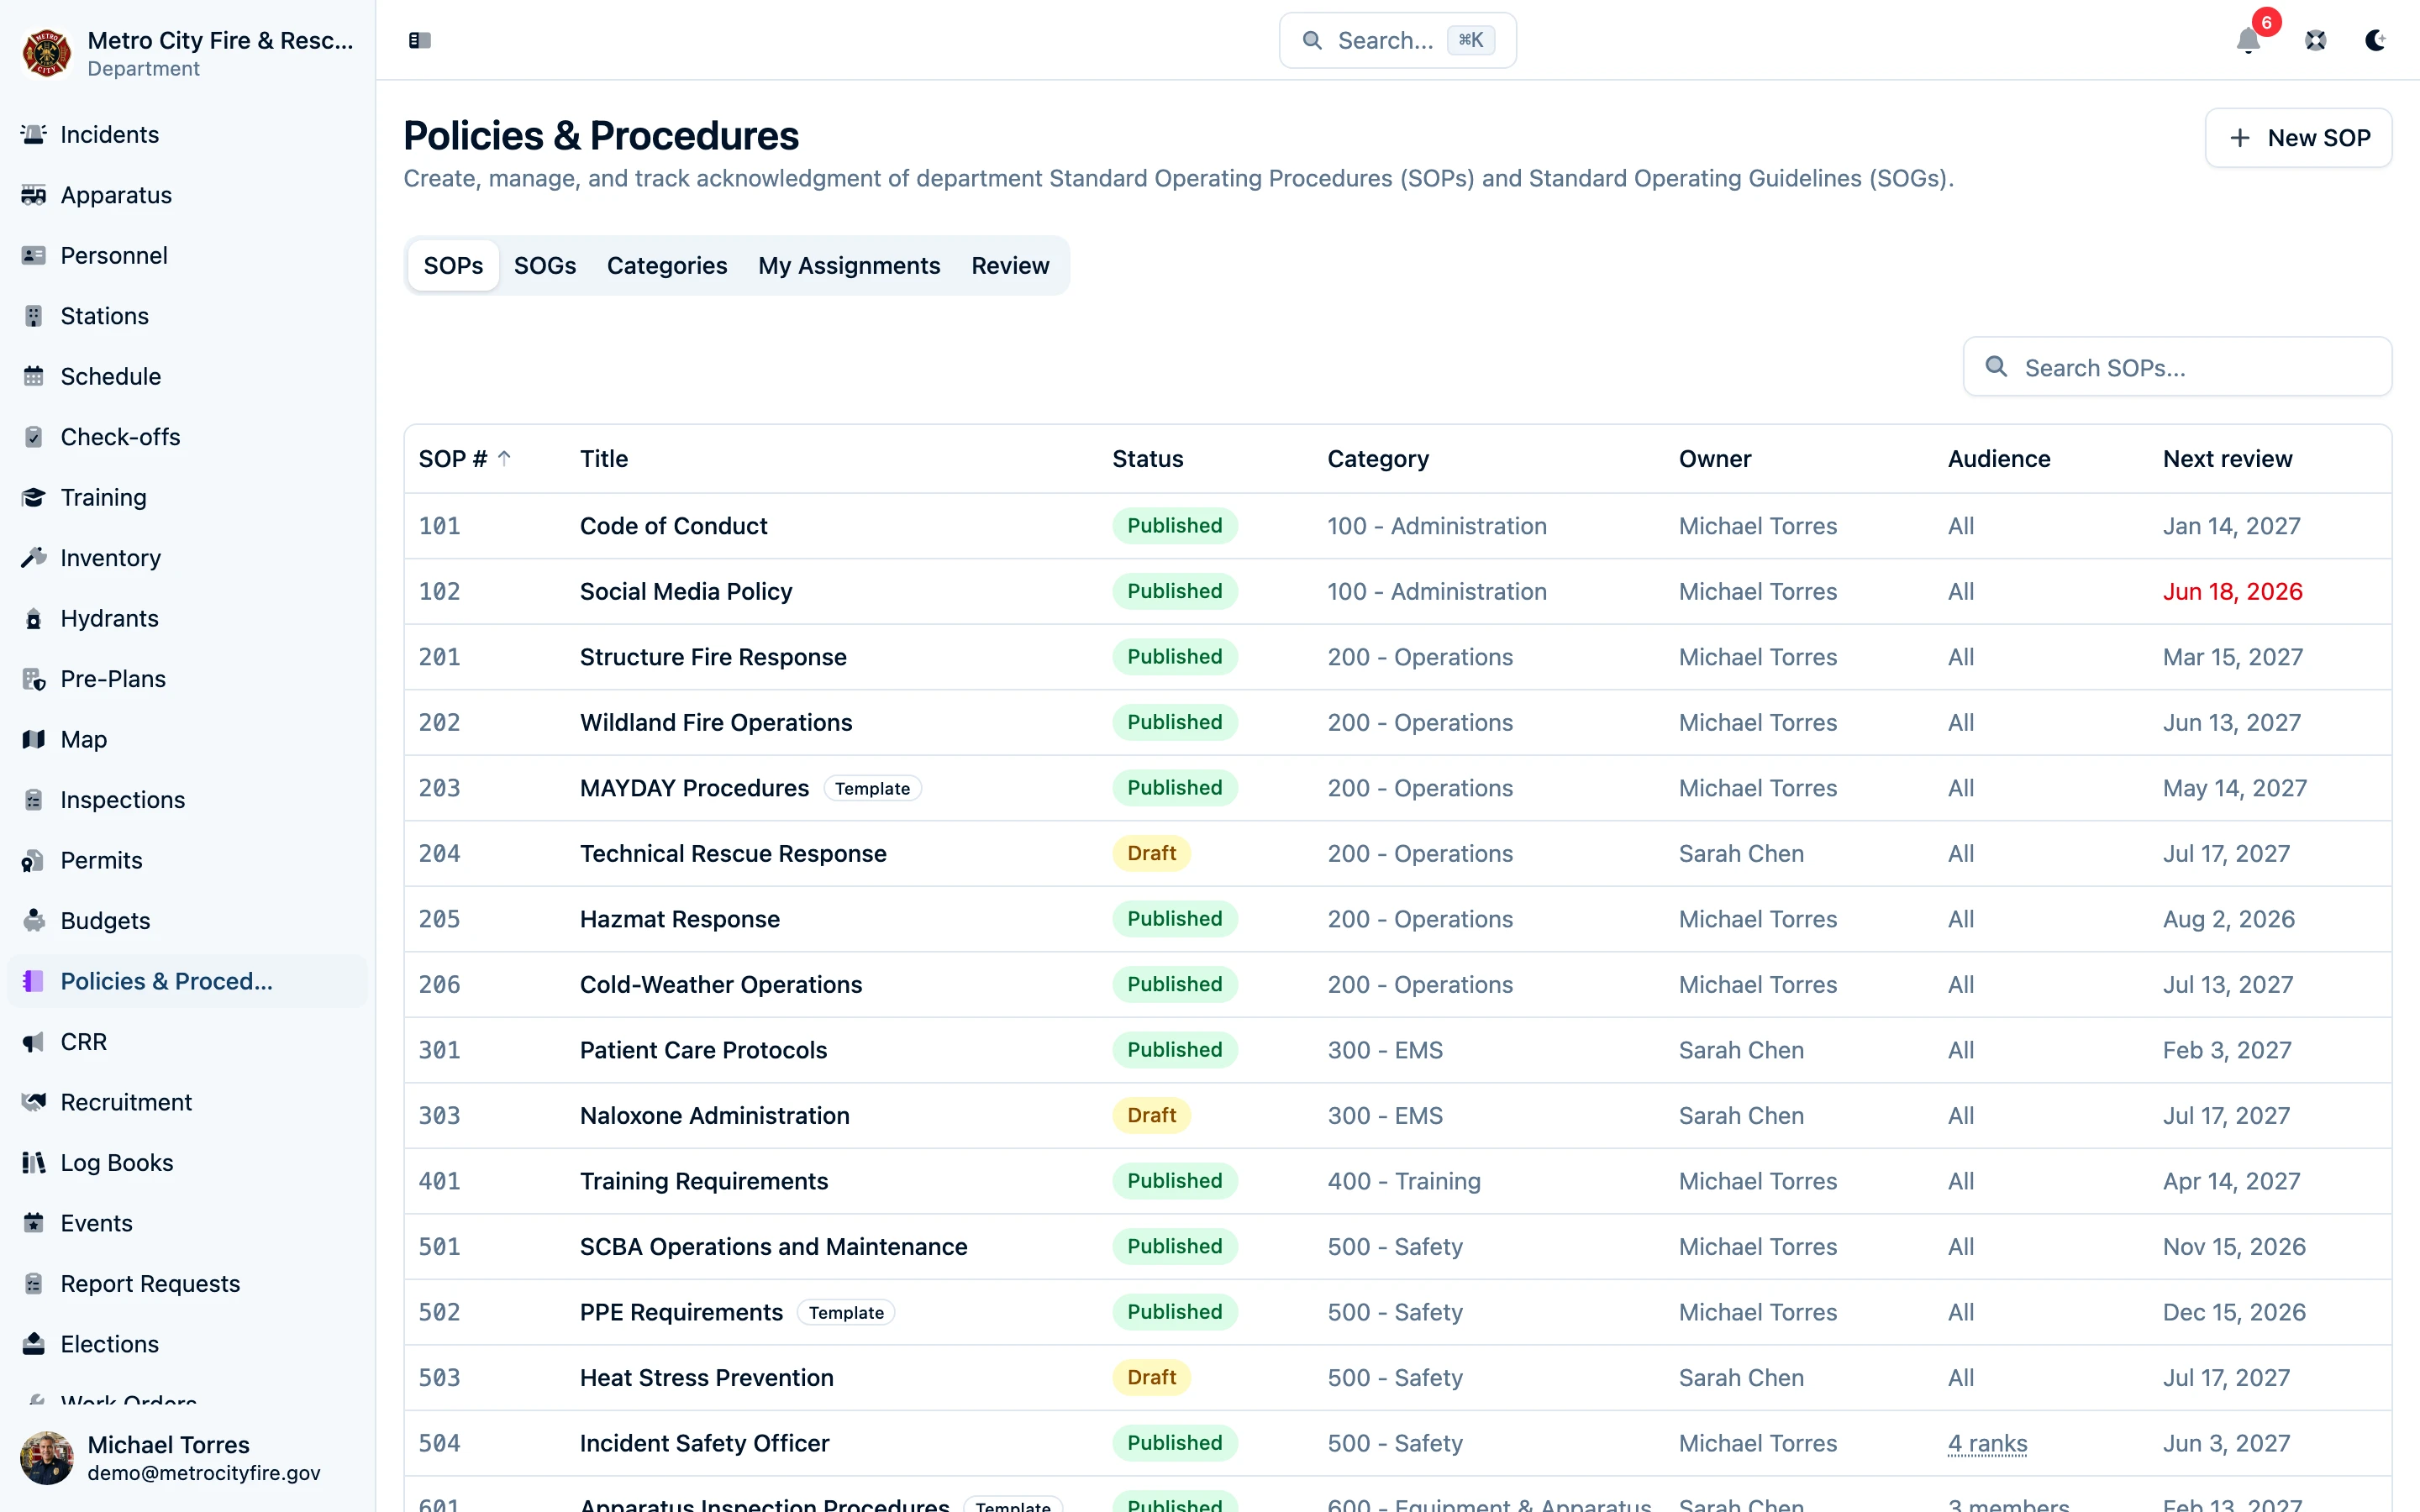Click the Draft badge for Technical Rescue Response

[1151, 853]
